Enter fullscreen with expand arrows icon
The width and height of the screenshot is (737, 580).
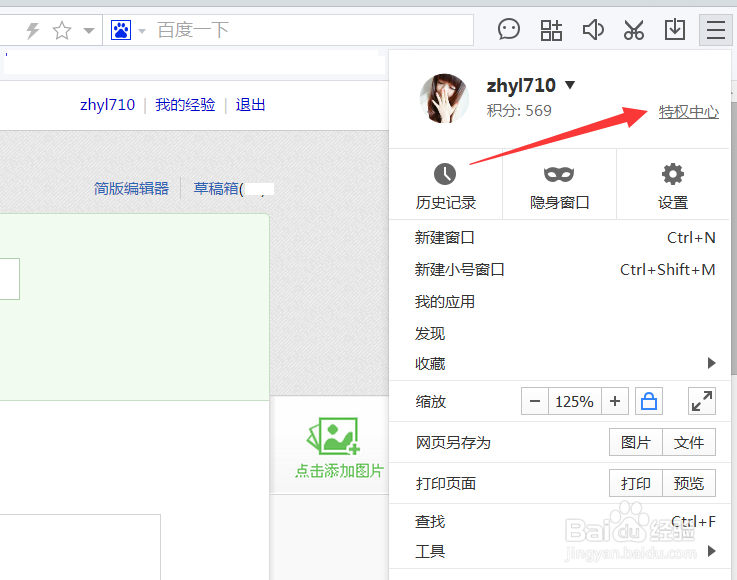pyautogui.click(x=702, y=401)
